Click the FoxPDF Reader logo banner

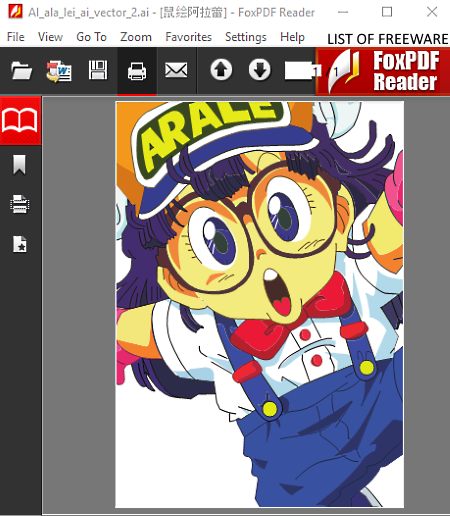click(383, 71)
